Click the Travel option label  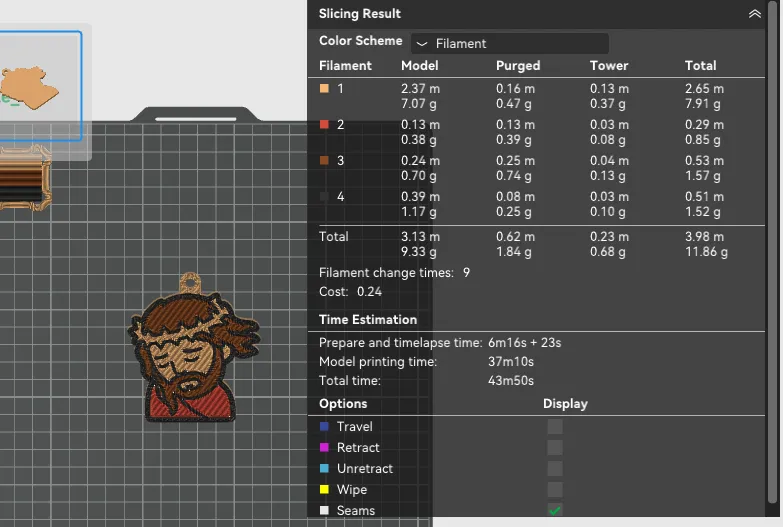[x=355, y=427]
